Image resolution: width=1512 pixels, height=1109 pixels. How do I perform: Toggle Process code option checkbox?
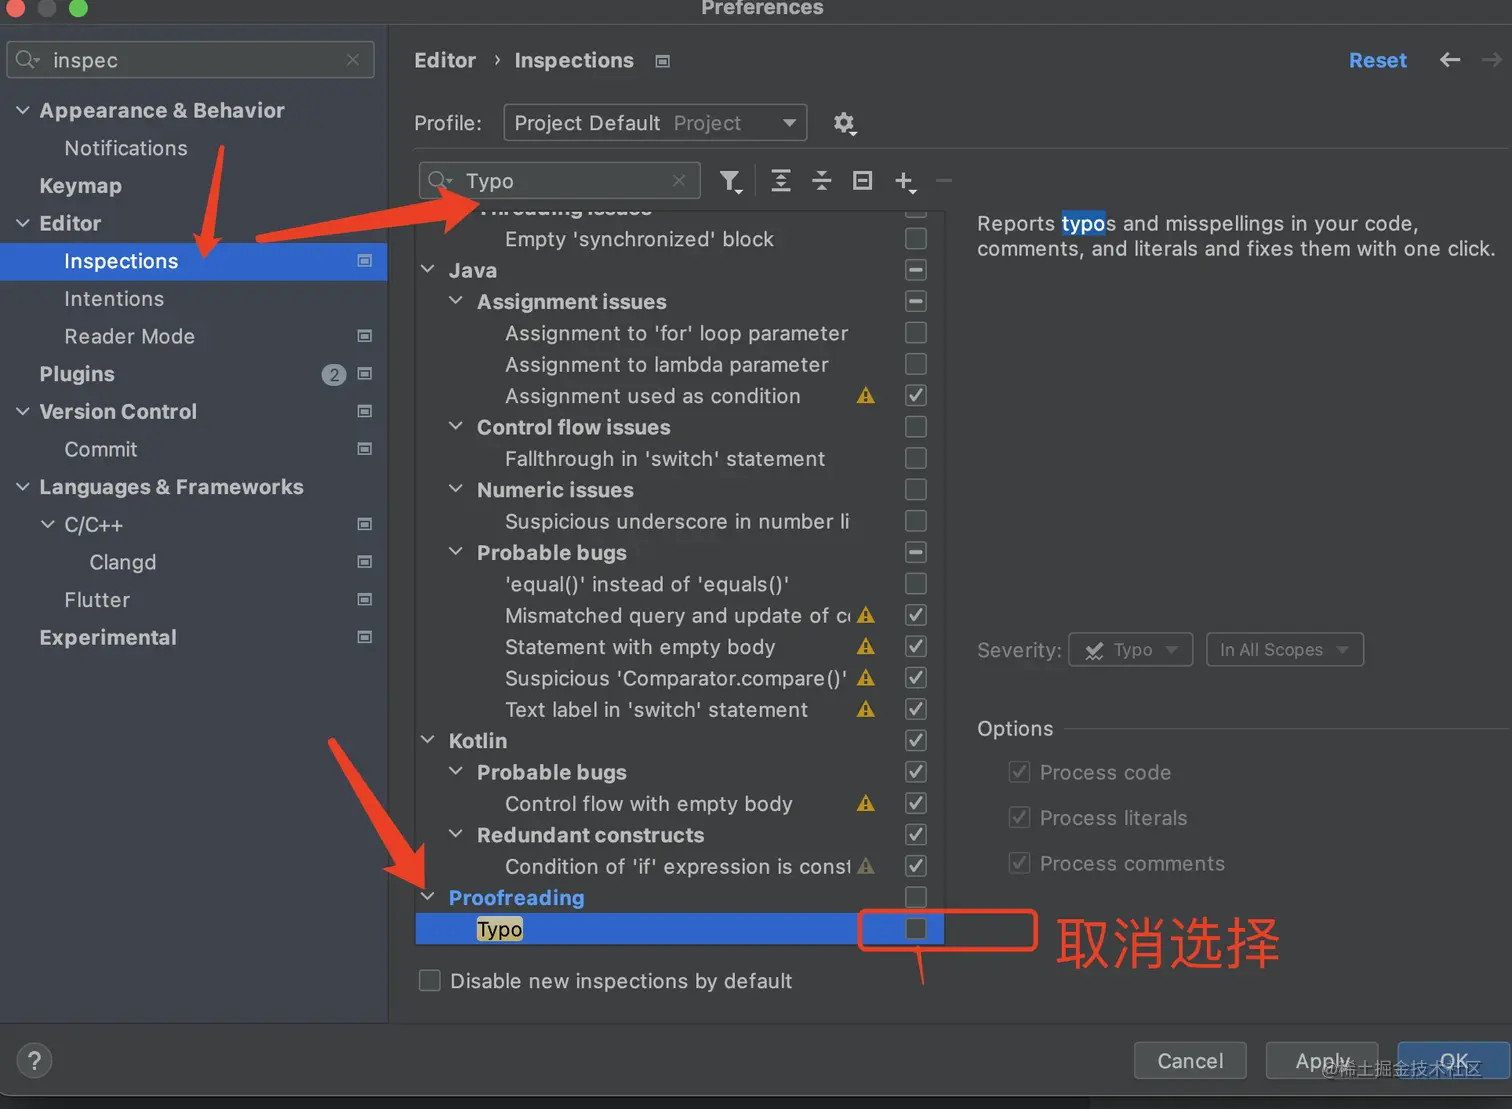[1019, 772]
